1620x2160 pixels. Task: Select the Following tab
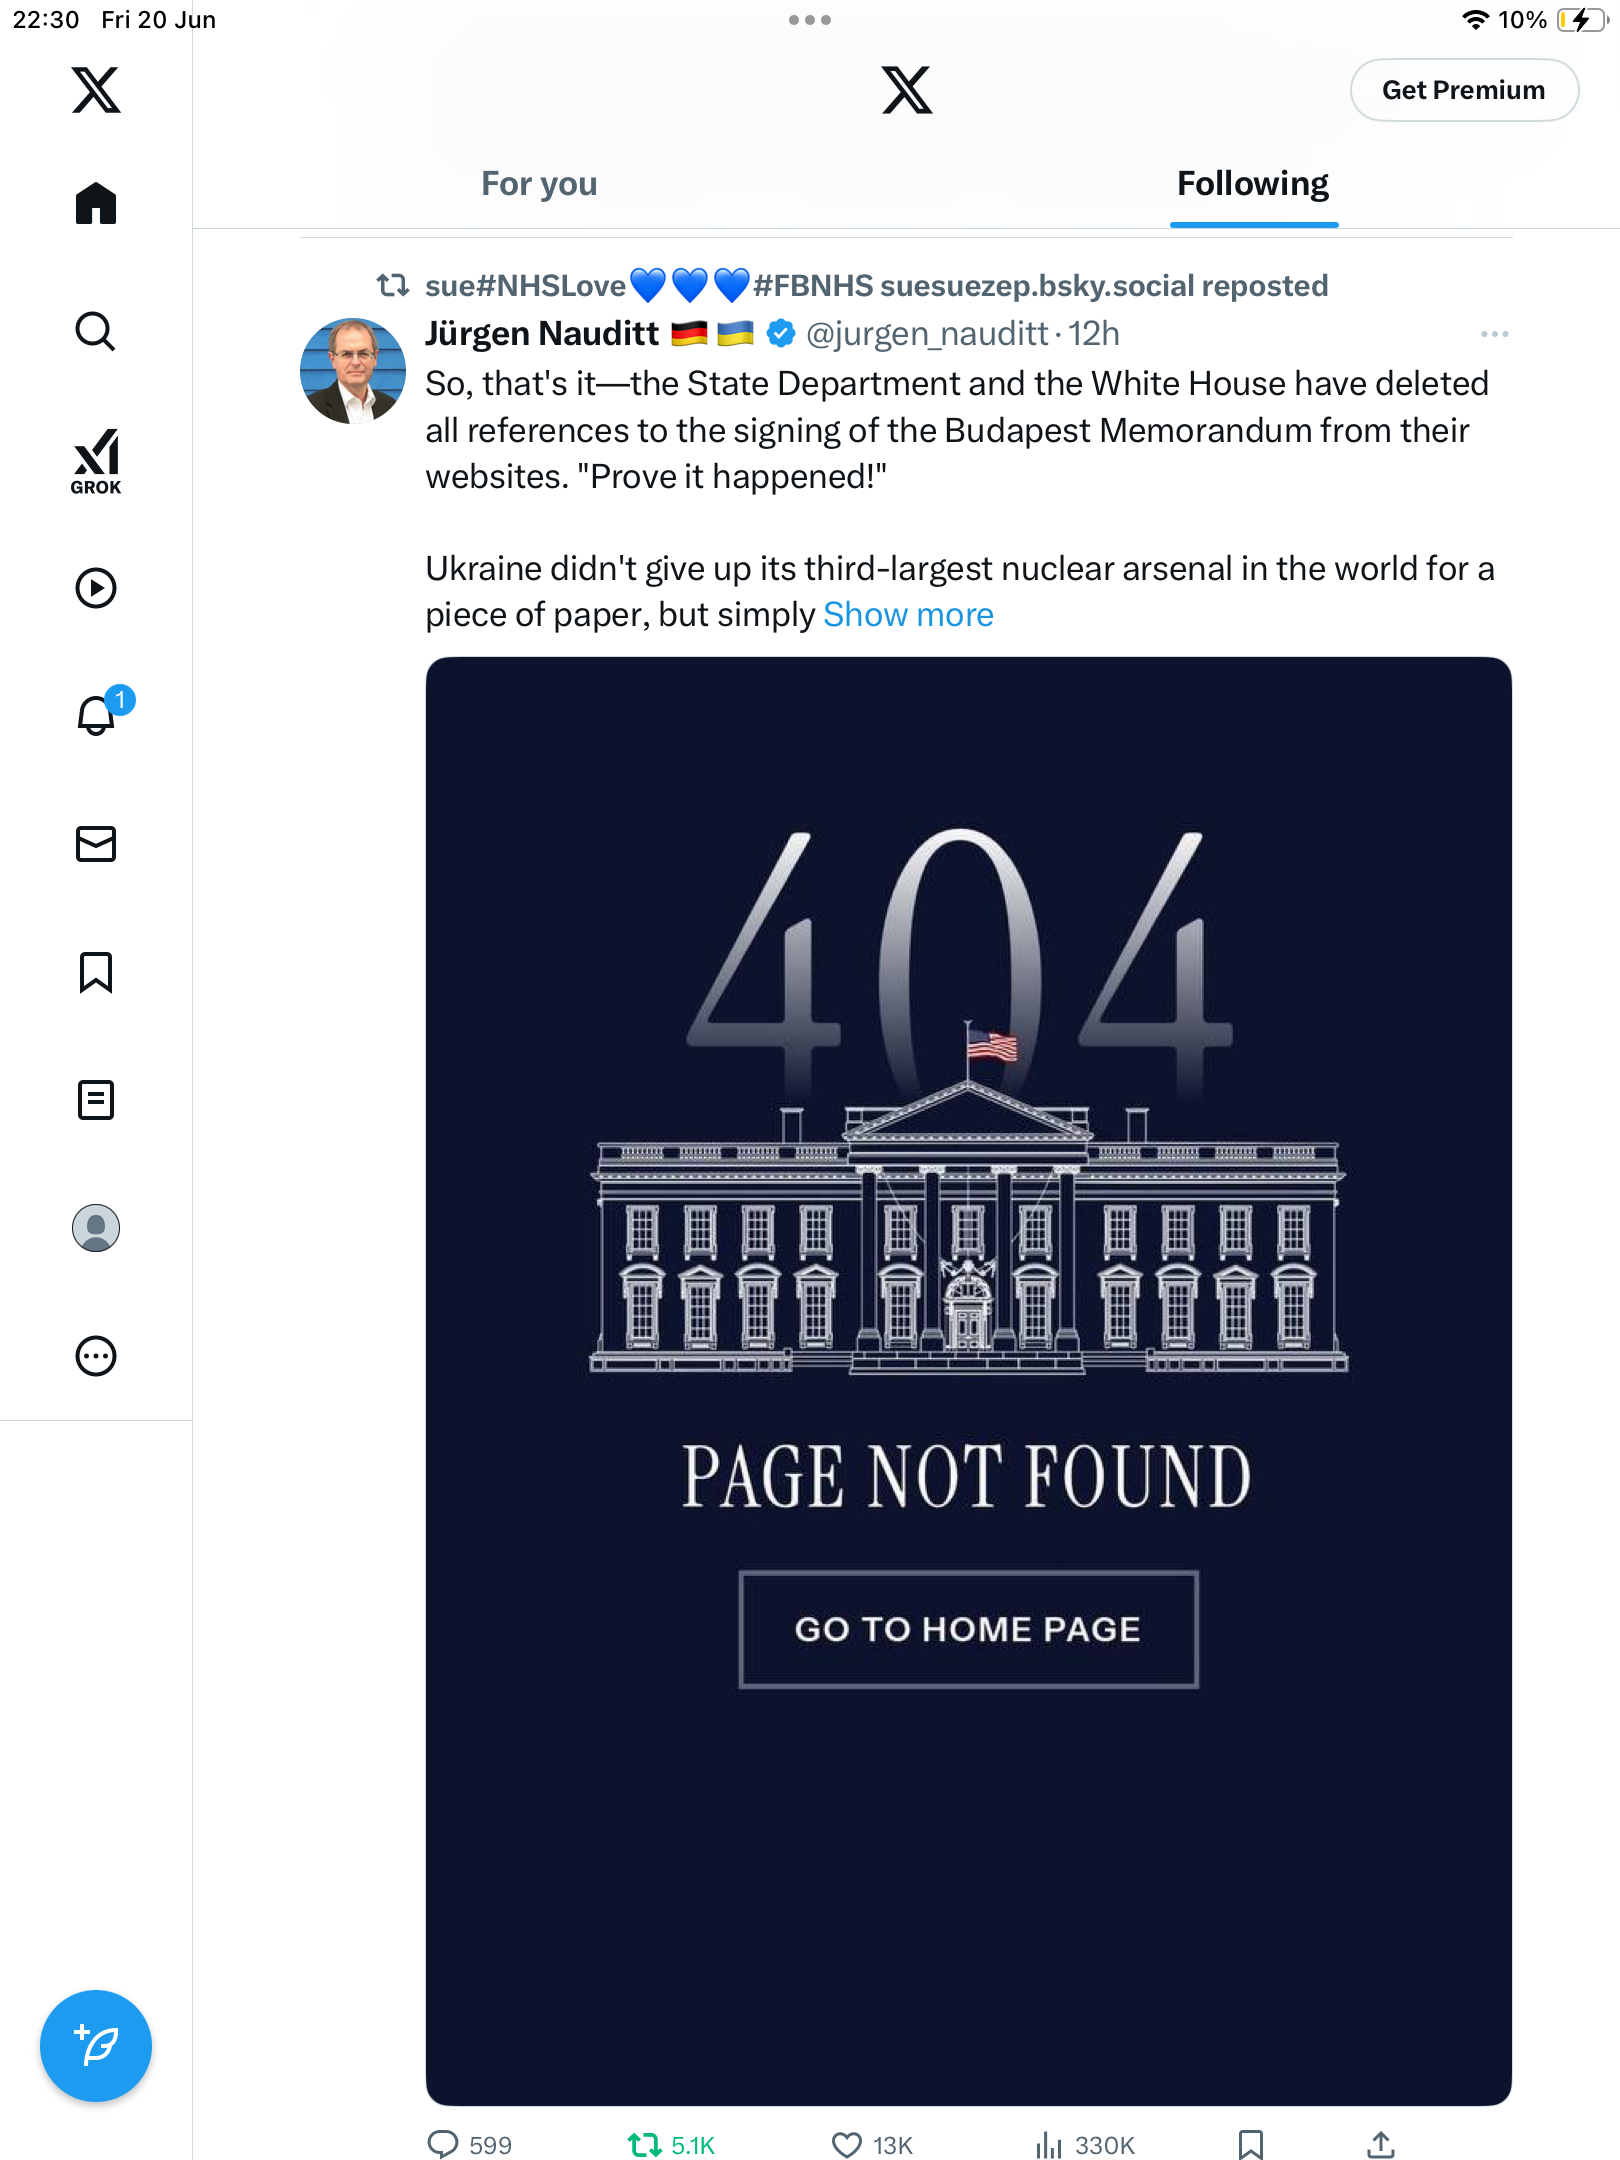(x=1253, y=184)
